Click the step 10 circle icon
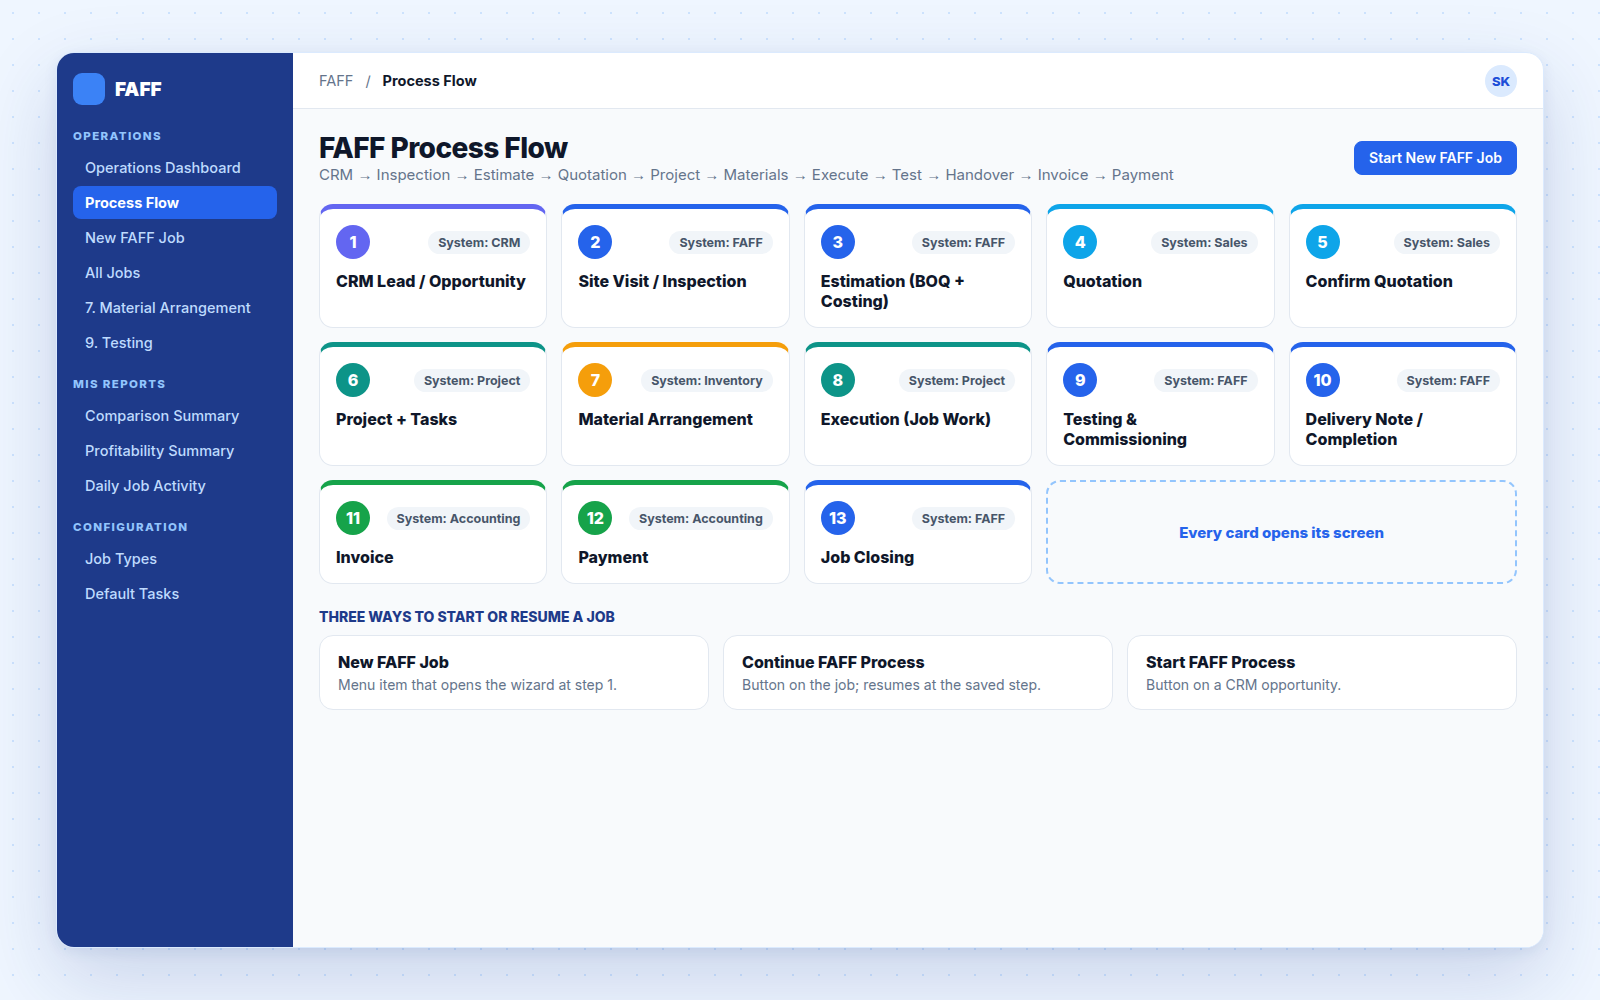The width and height of the screenshot is (1600, 1000). coord(1322,380)
